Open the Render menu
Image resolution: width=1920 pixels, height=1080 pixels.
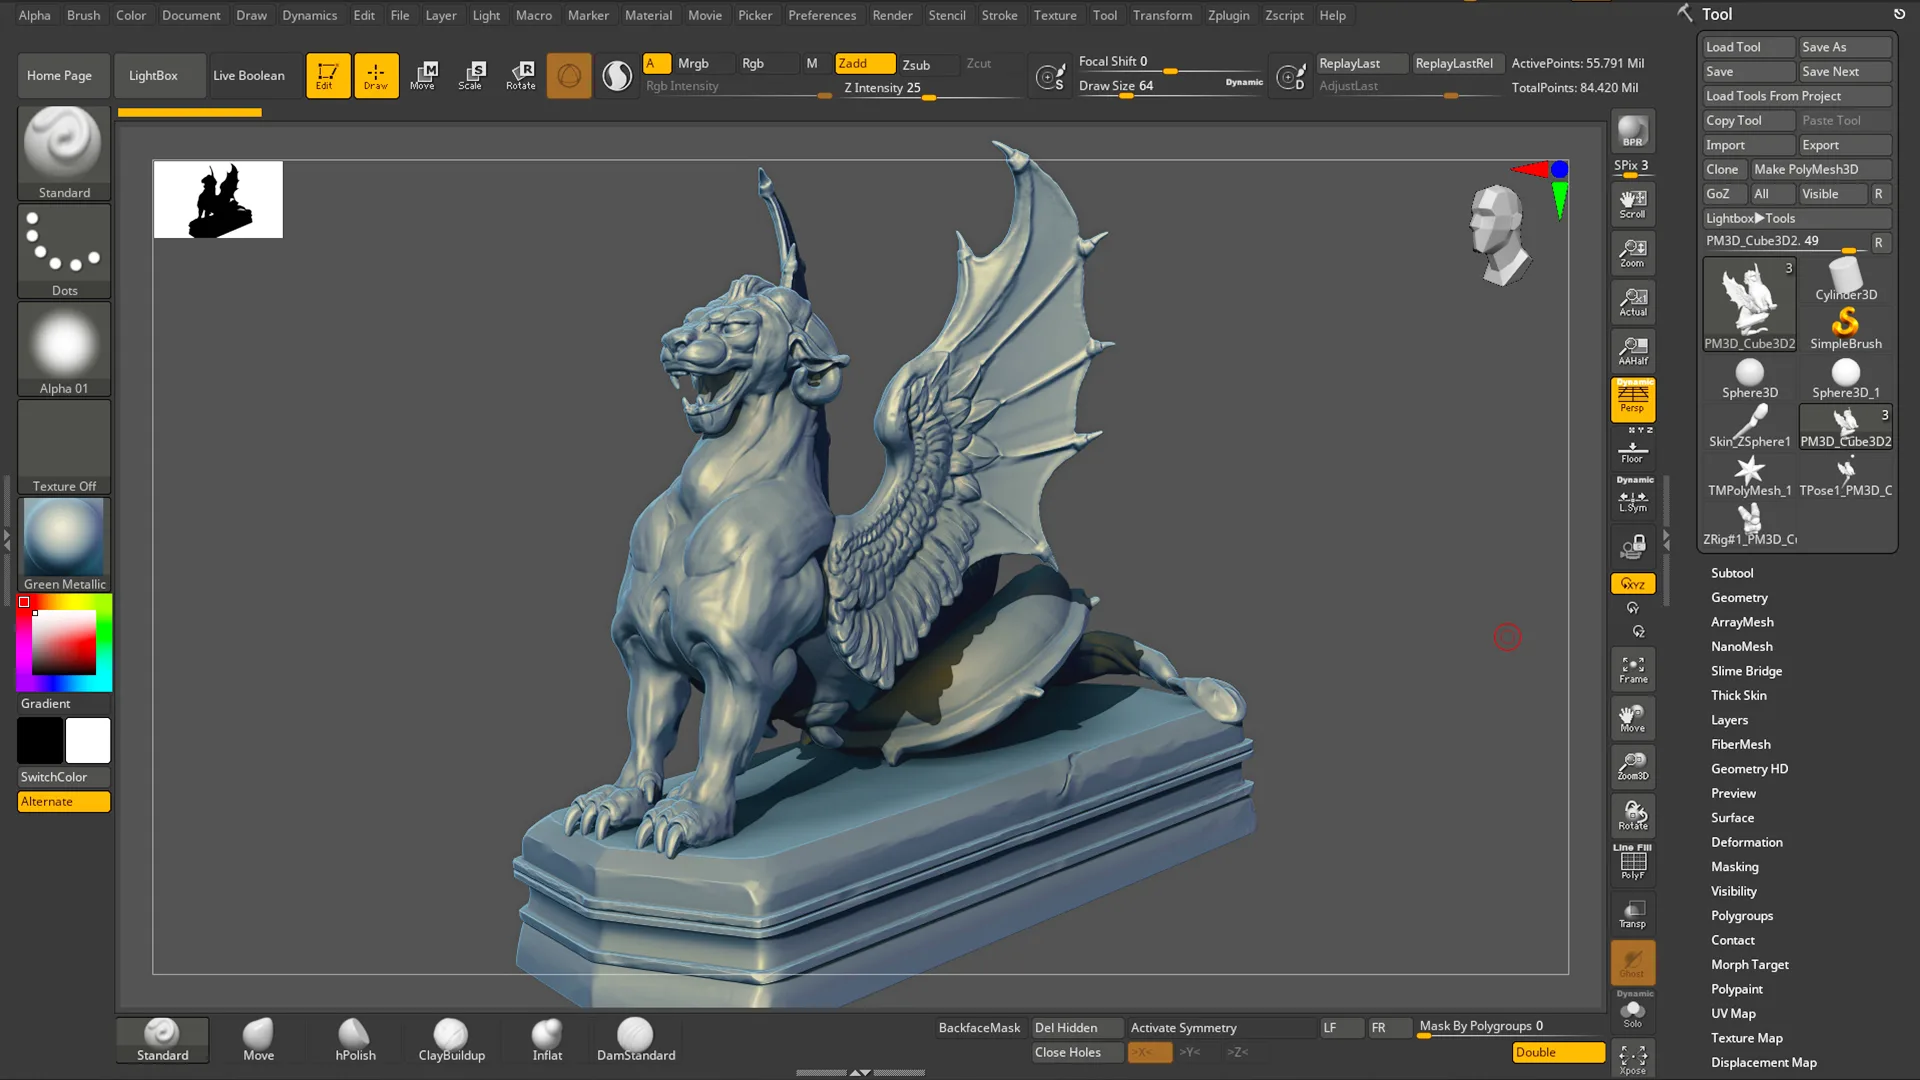[893, 15]
